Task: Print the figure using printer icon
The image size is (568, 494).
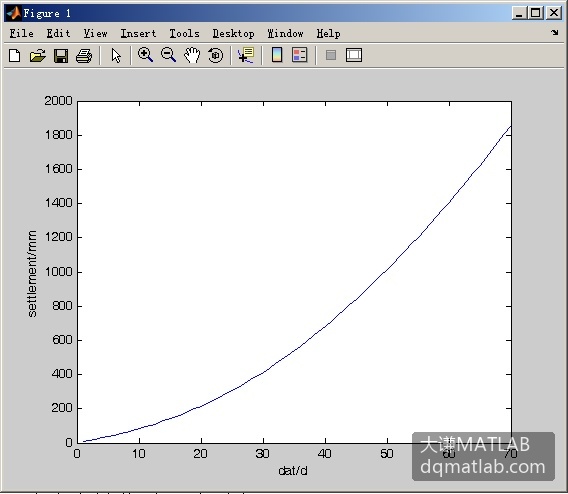Action: tap(84, 56)
